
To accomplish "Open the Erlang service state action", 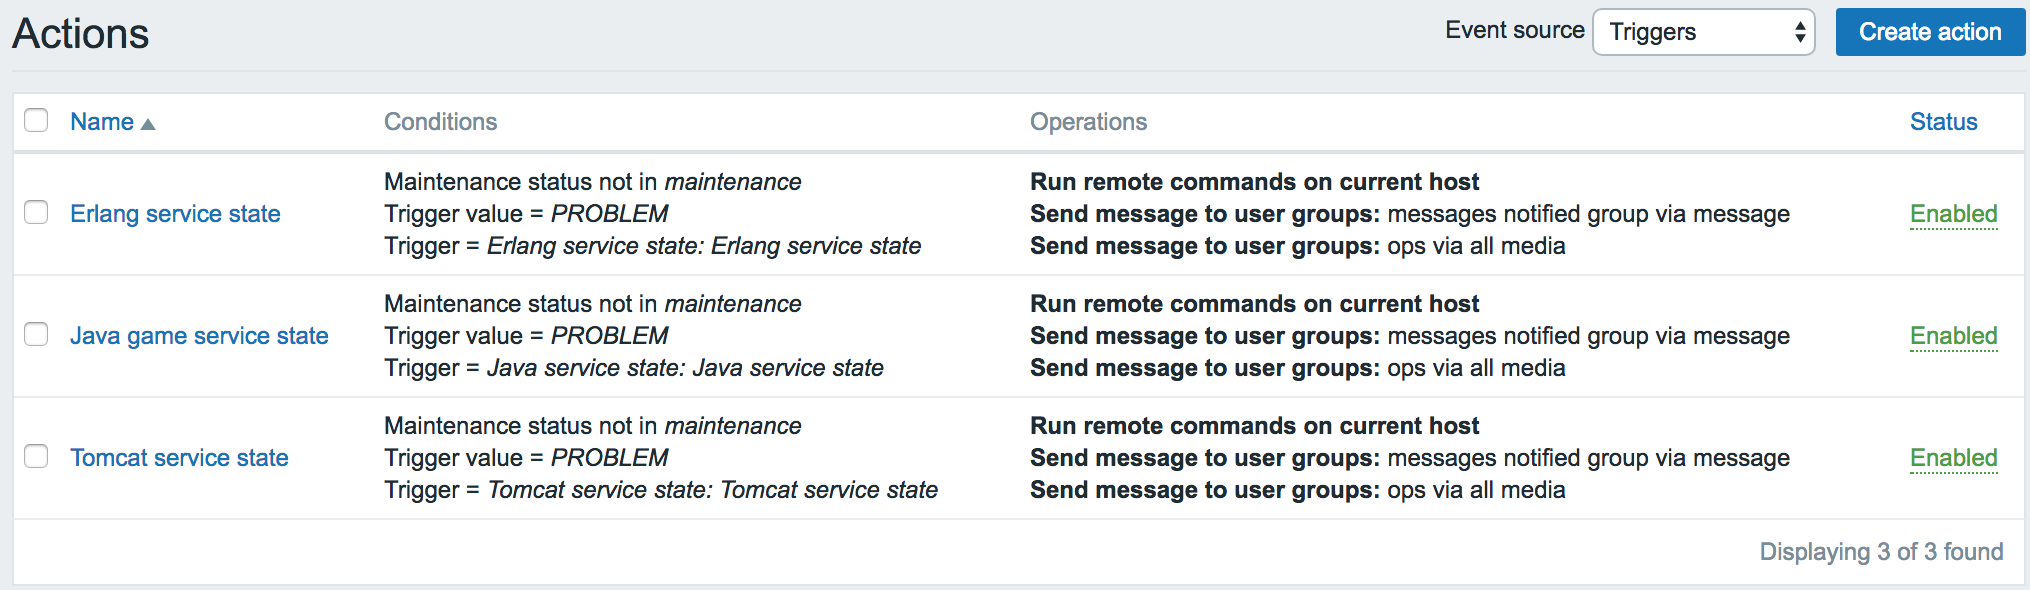I will [x=175, y=214].
